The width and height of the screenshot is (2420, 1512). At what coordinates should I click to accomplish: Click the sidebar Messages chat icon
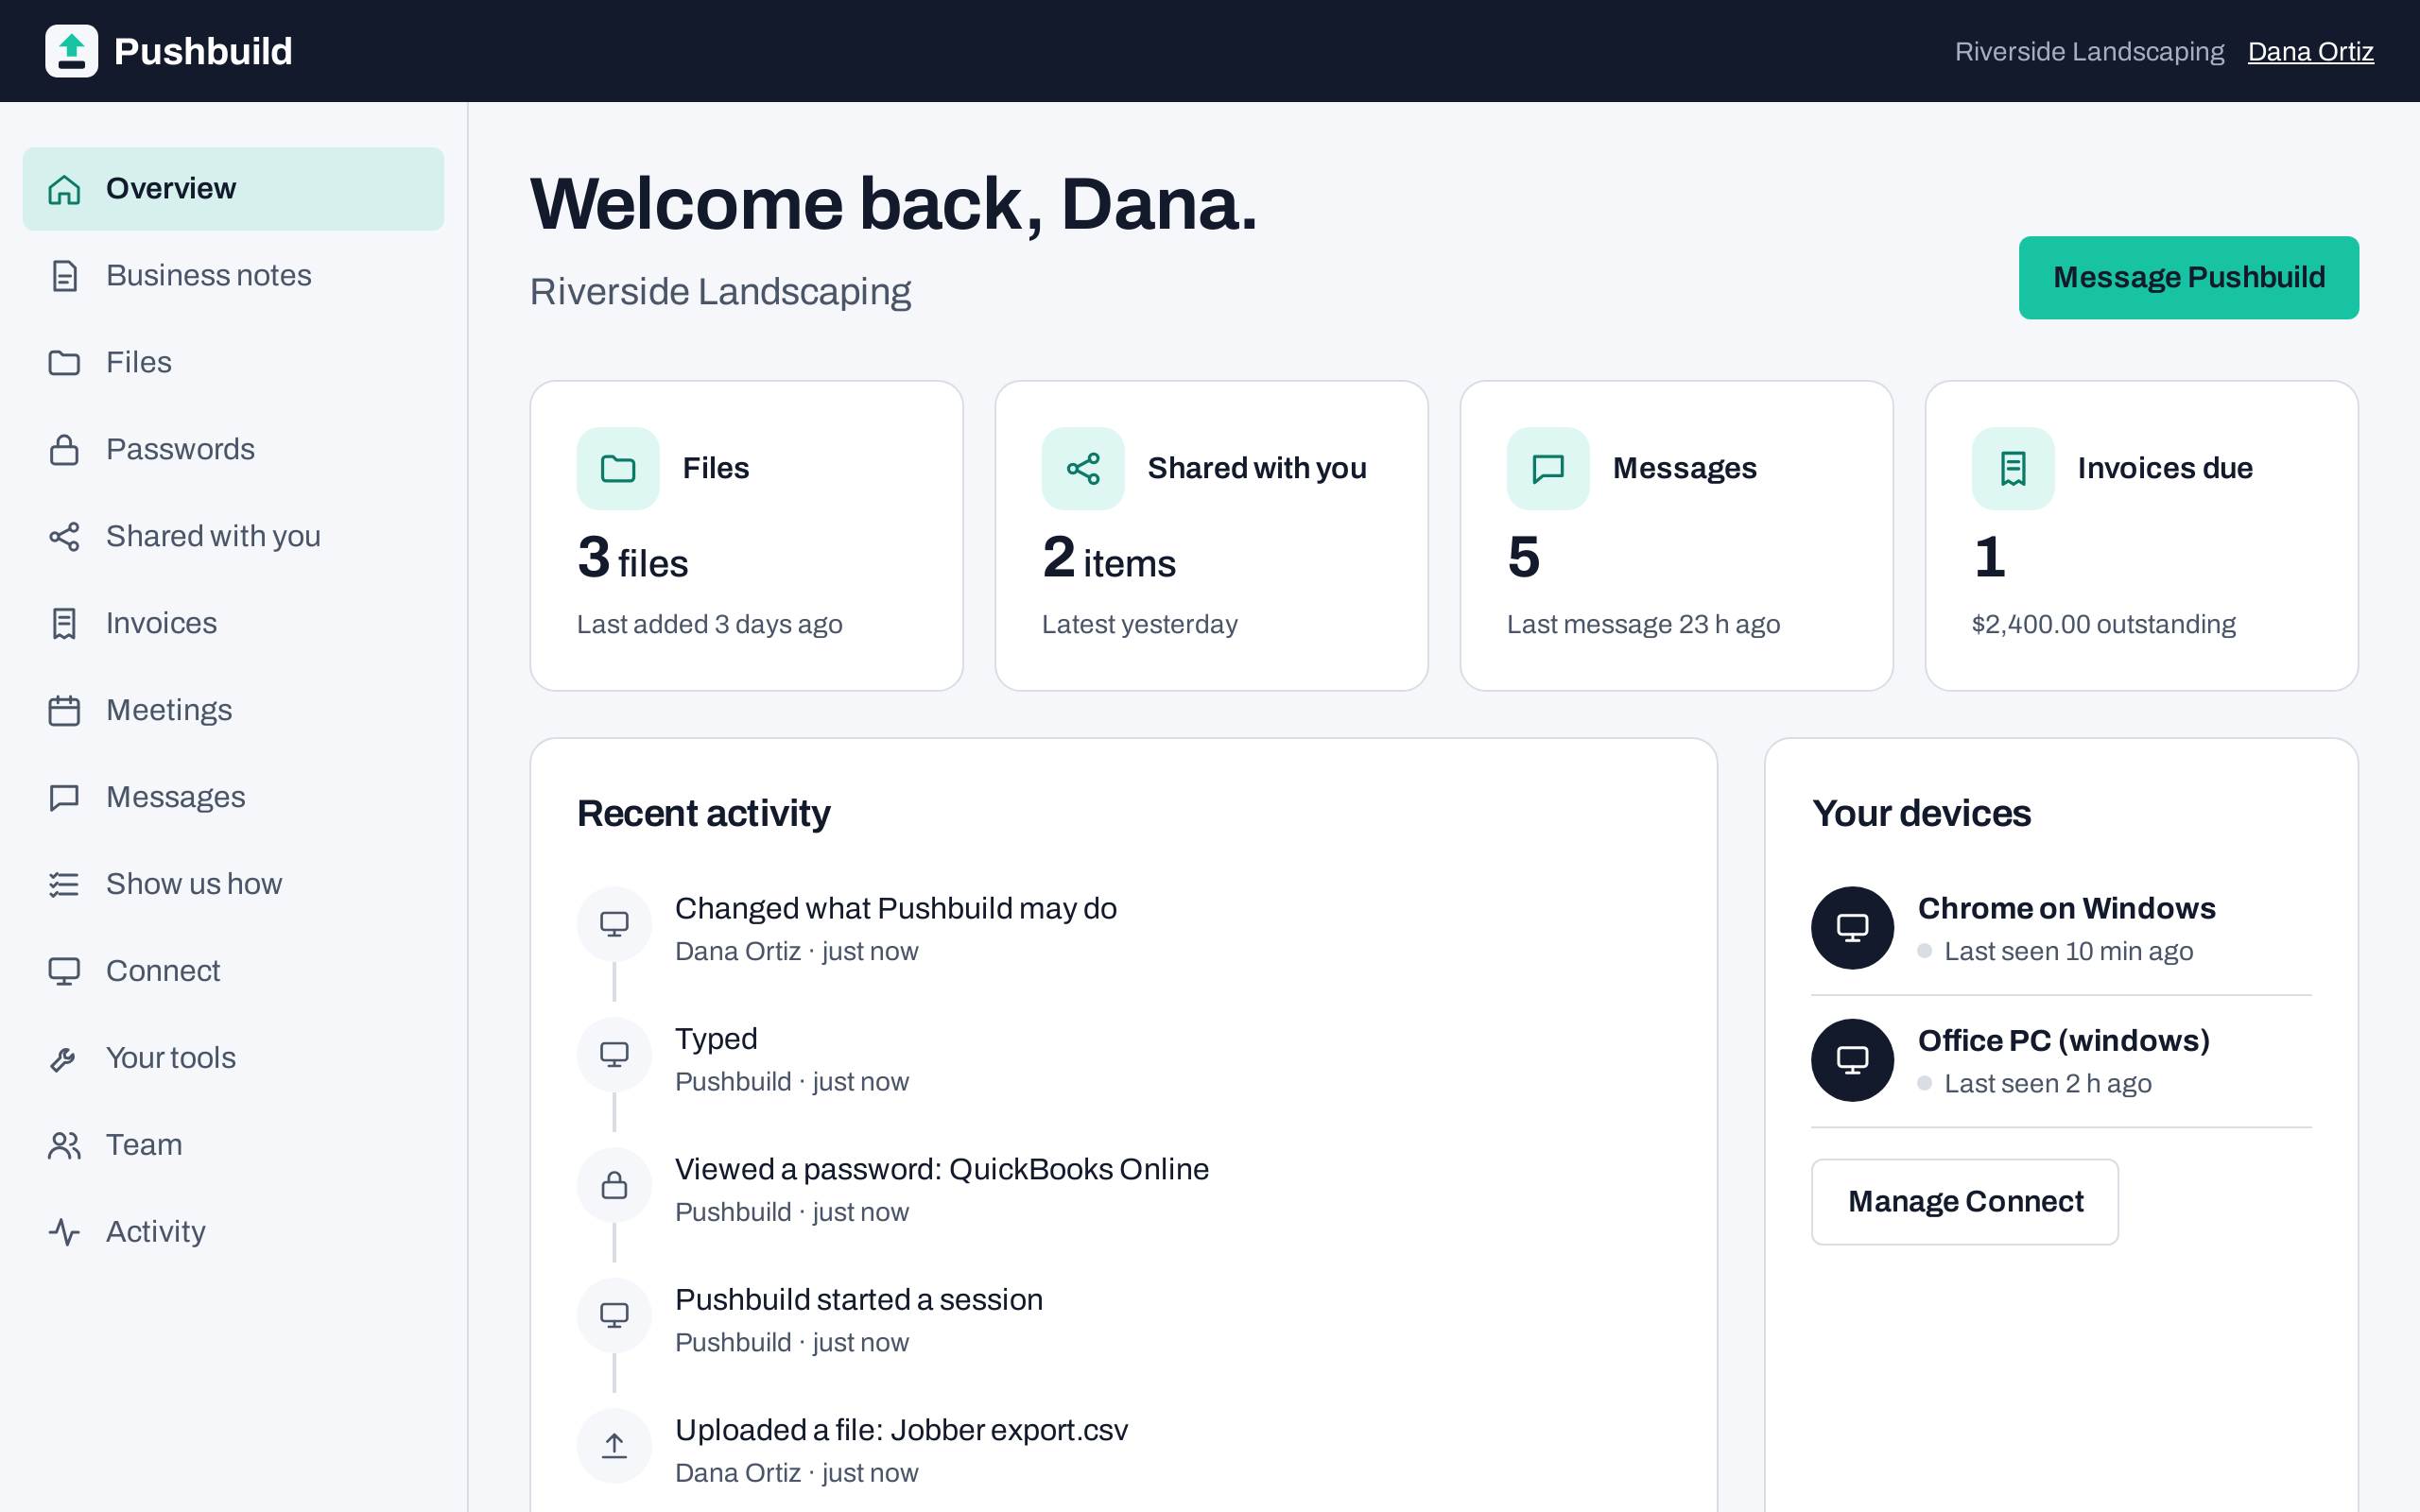point(64,798)
